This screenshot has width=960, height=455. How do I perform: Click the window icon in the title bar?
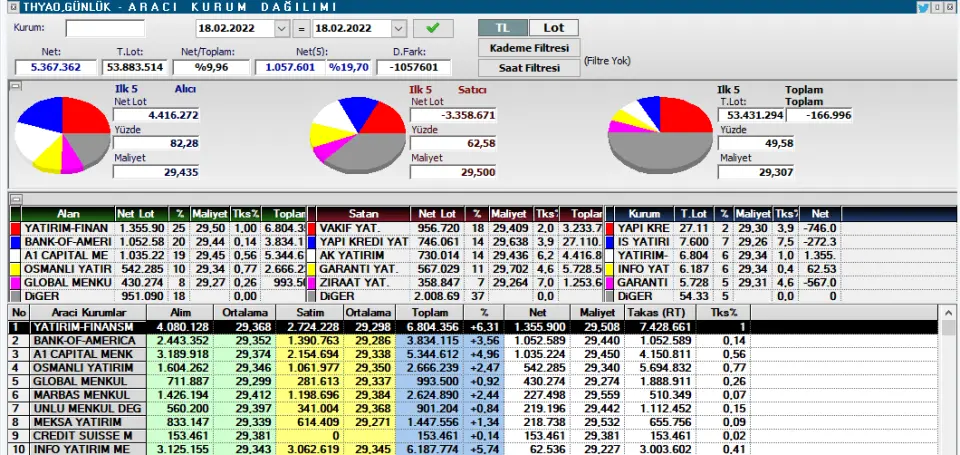(7, 7)
